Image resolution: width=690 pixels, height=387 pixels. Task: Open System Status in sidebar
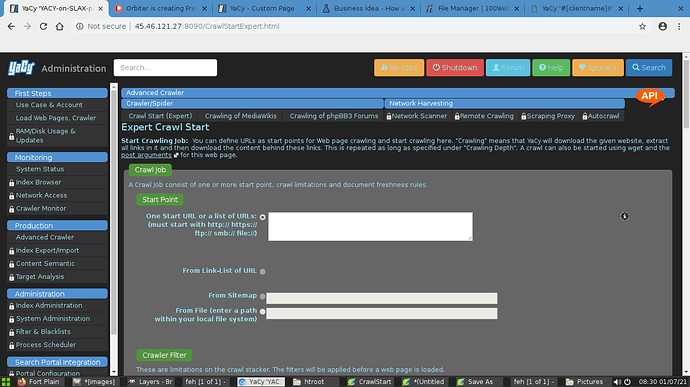40,169
